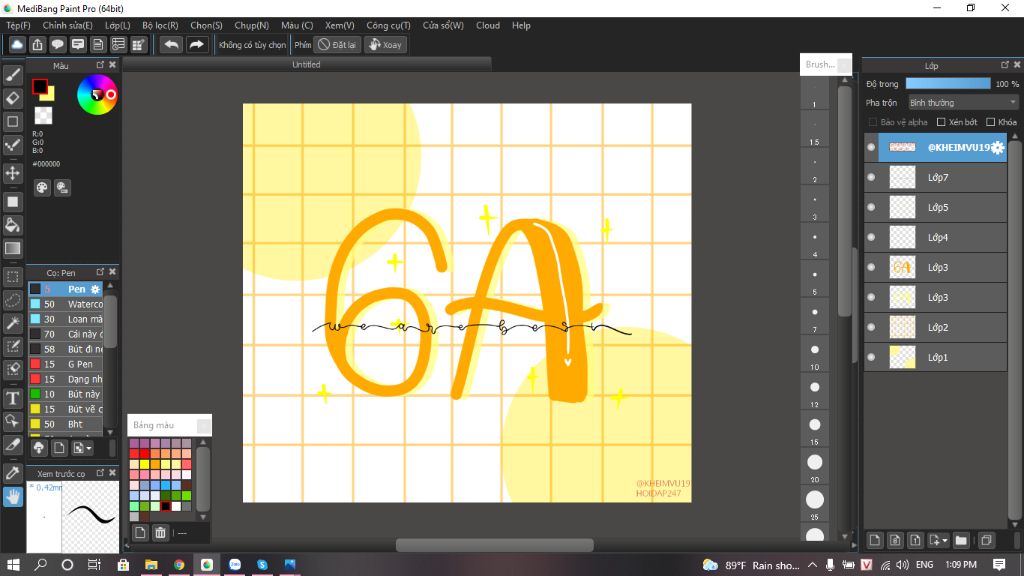Click the Đặt lại reset button
Viewport: 1024px width, 576px height.
pyautogui.click(x=337, y=44)
